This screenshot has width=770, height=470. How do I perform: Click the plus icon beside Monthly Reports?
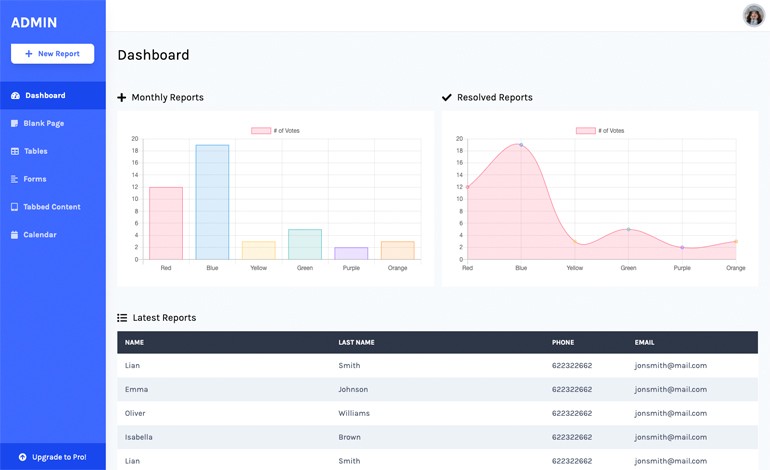coord(122,98)
